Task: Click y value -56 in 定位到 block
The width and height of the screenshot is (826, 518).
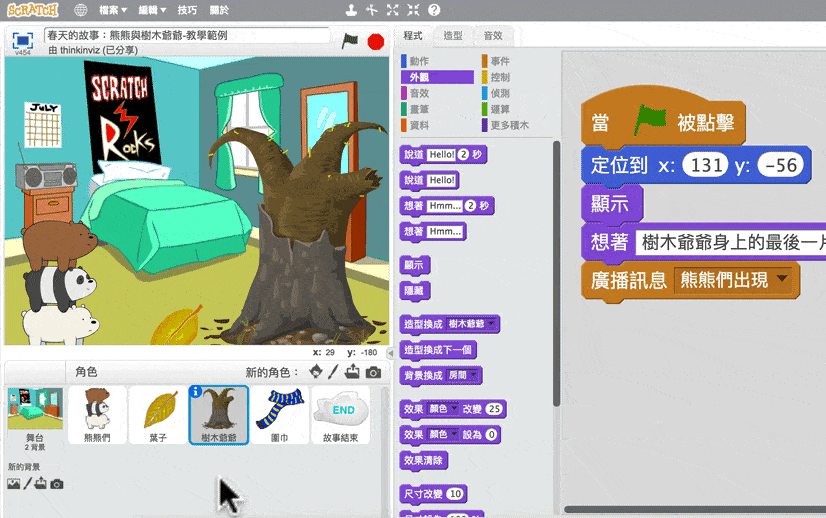Action: pos(781,165)
